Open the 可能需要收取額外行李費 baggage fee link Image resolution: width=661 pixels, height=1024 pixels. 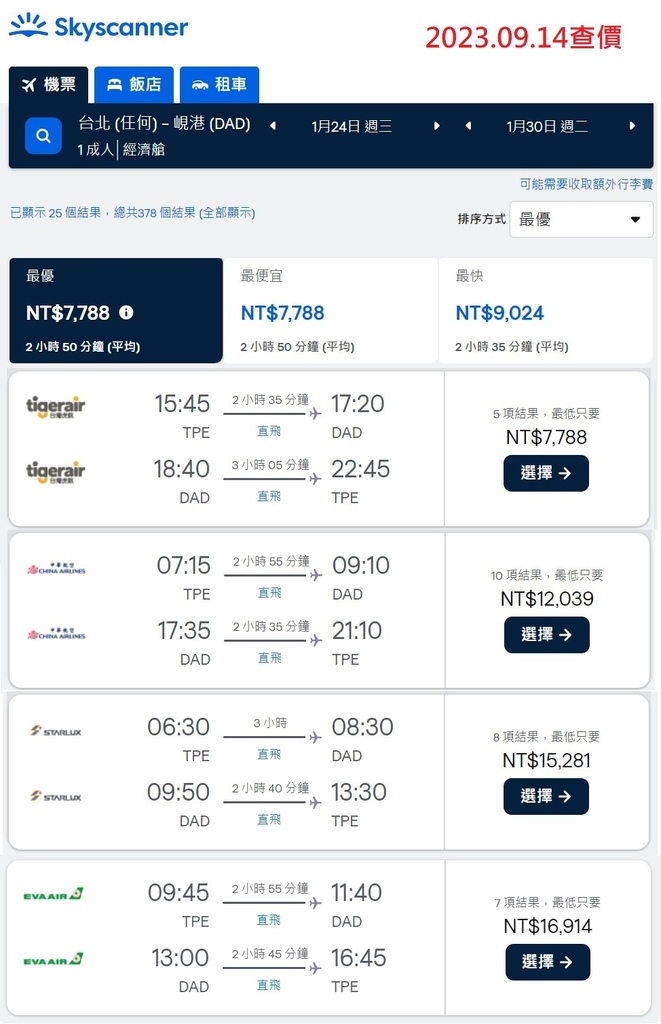(586, 184)
